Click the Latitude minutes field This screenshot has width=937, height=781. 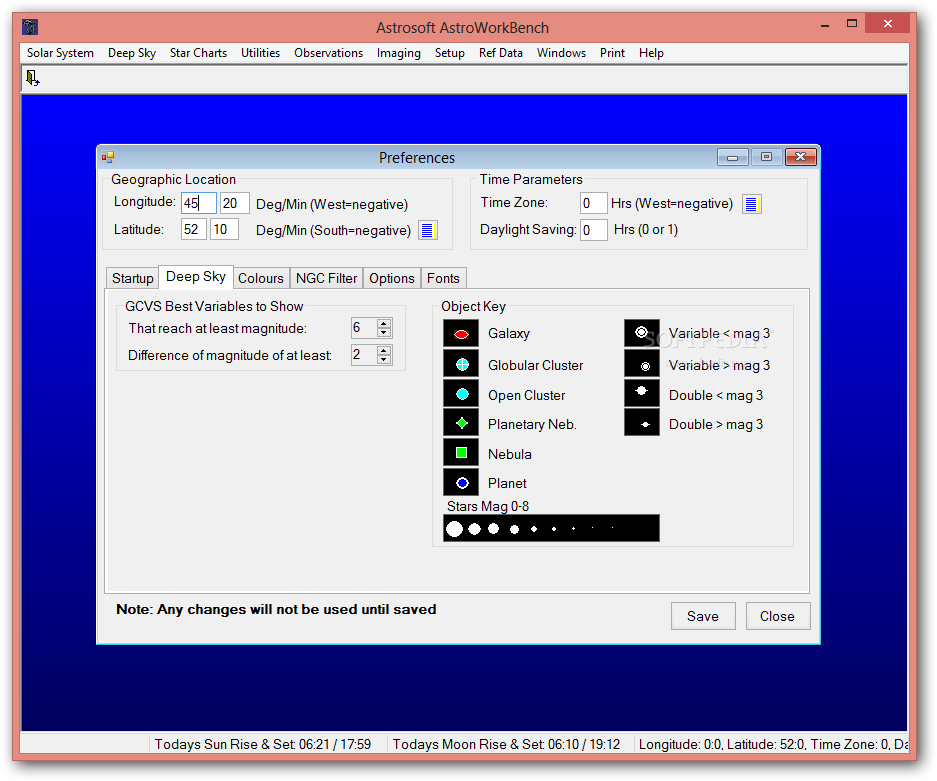(224, 229)
